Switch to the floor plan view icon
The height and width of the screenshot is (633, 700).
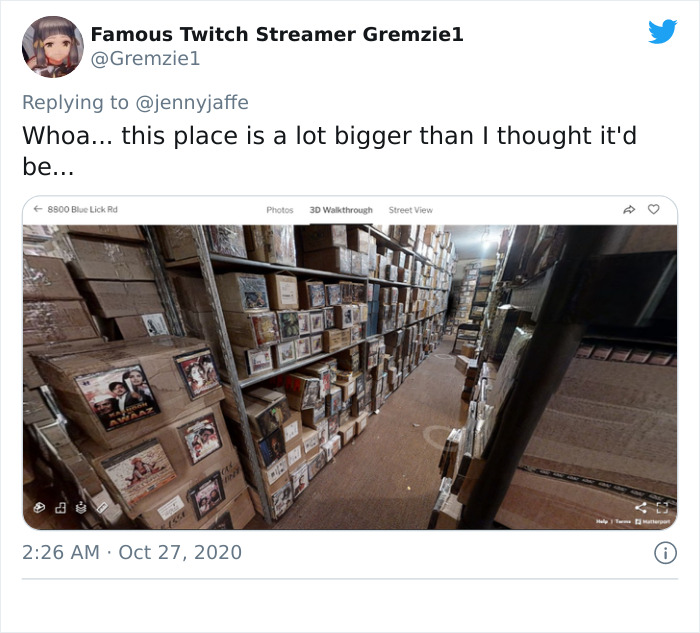click(60, 507)
